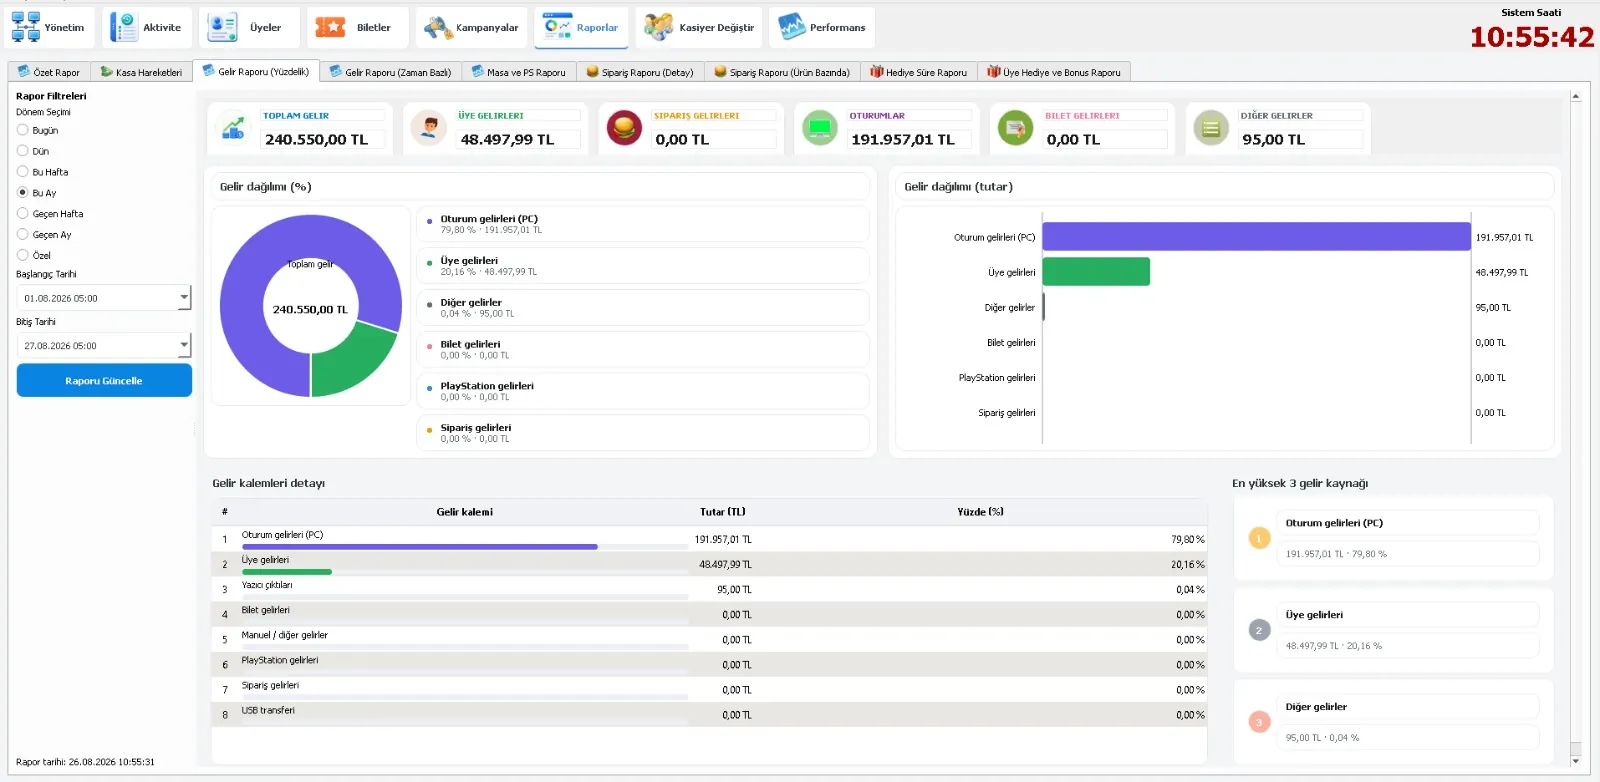Click Tutar (TL) column header
The image size is (1600, 782).
click(722, 512)
